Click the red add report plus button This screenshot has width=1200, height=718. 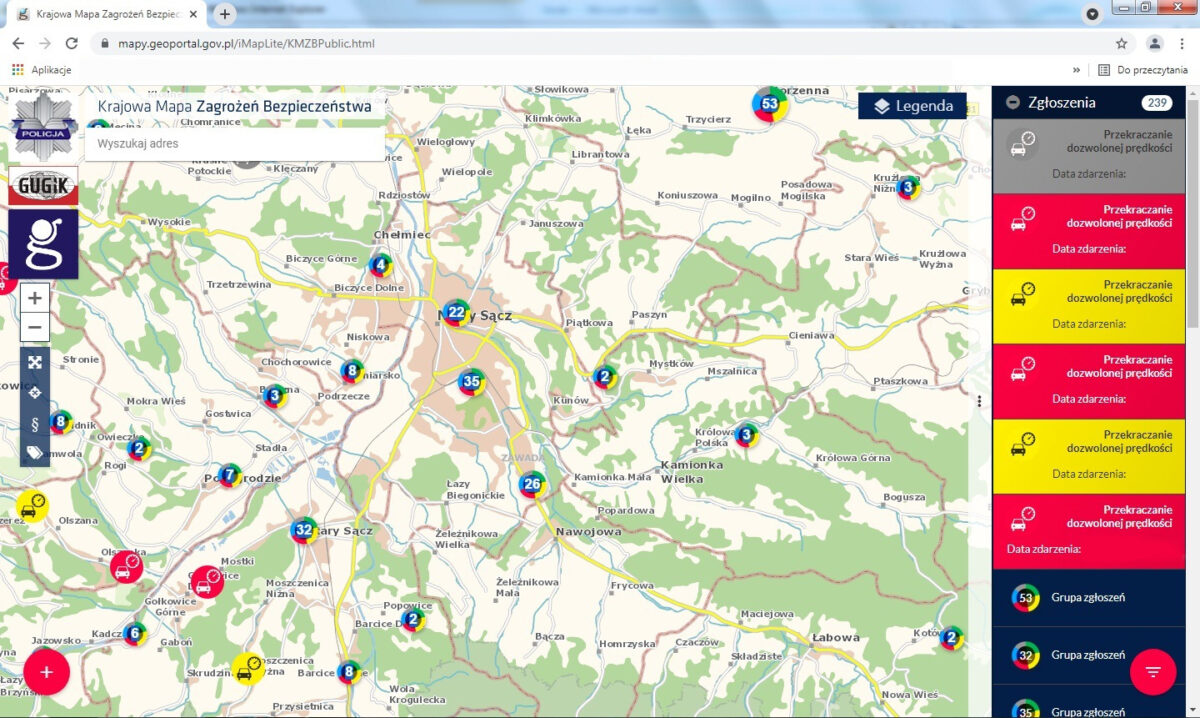[x=46, y=671]
